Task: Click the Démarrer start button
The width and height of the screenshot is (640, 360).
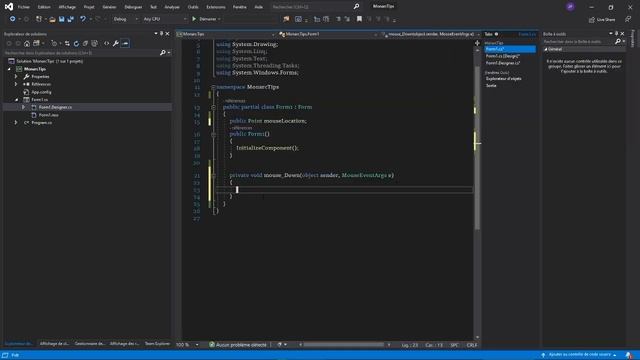Action: tap(207, 19)
